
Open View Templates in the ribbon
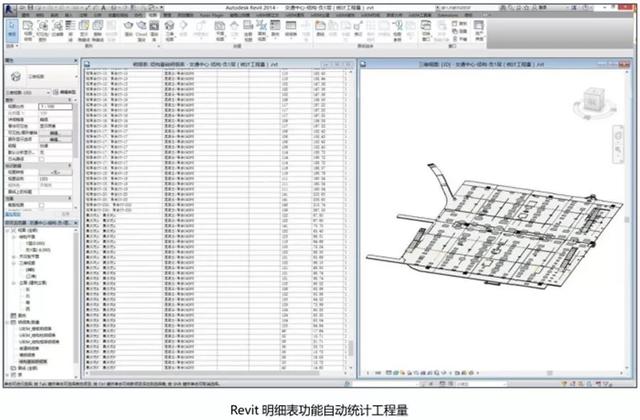pyautogui.click(x=27, y=31)
